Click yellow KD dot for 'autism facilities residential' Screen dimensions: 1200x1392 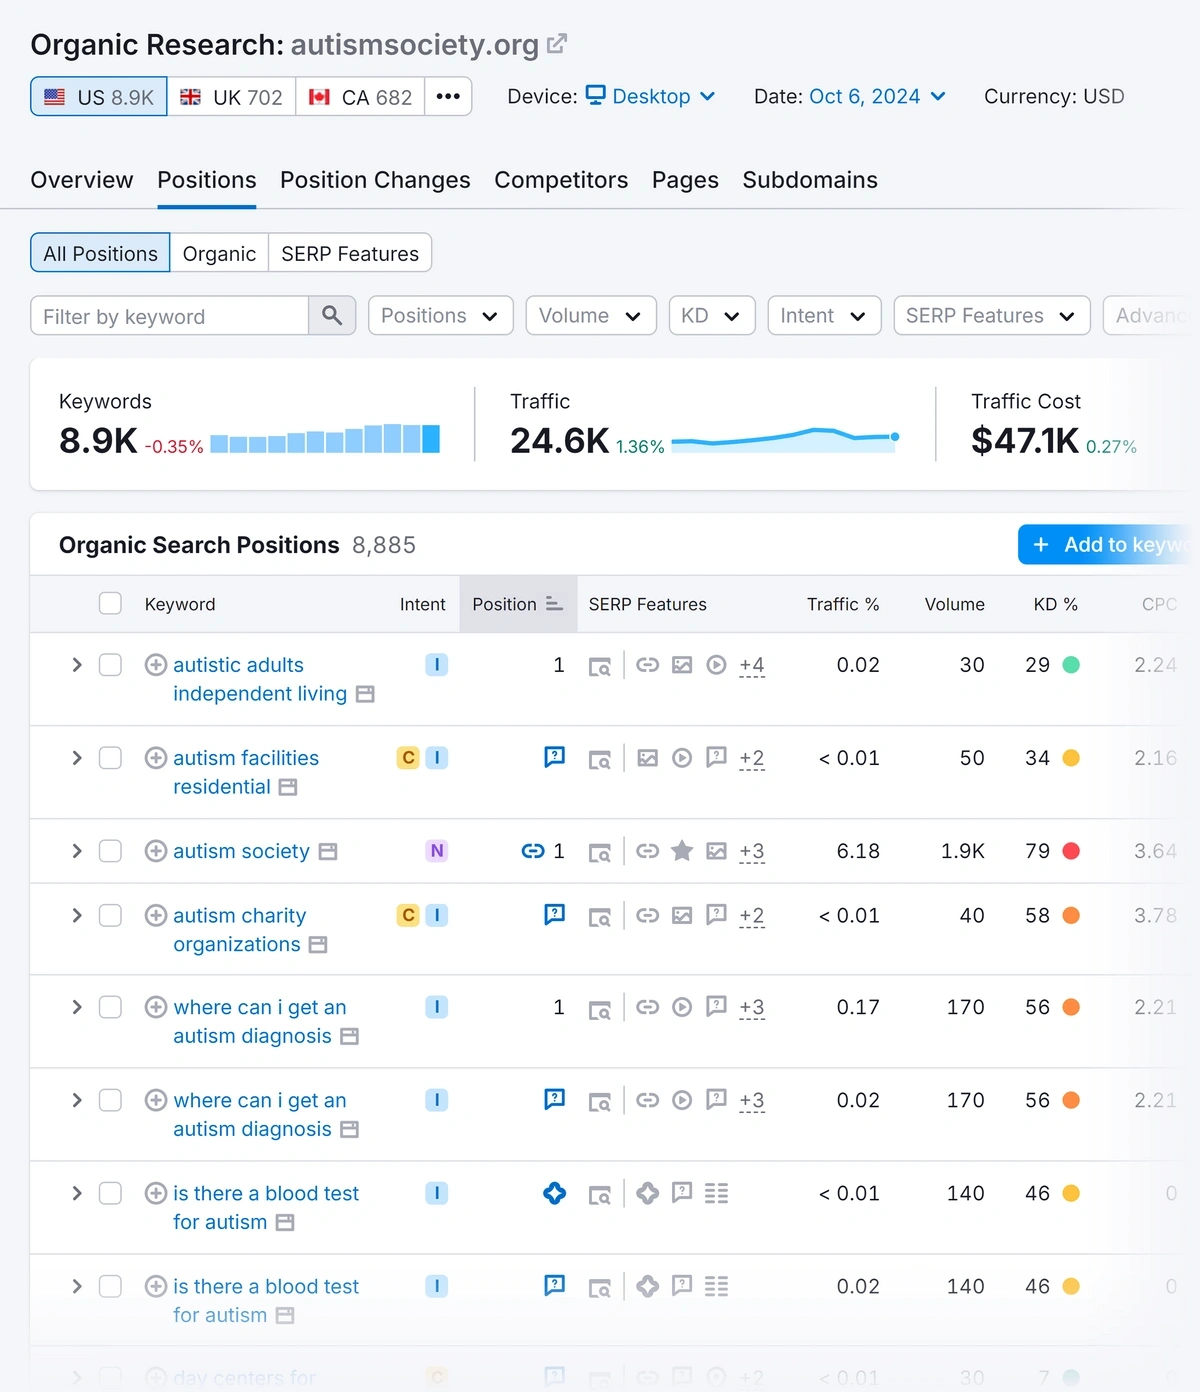(x=1071, y=758)
